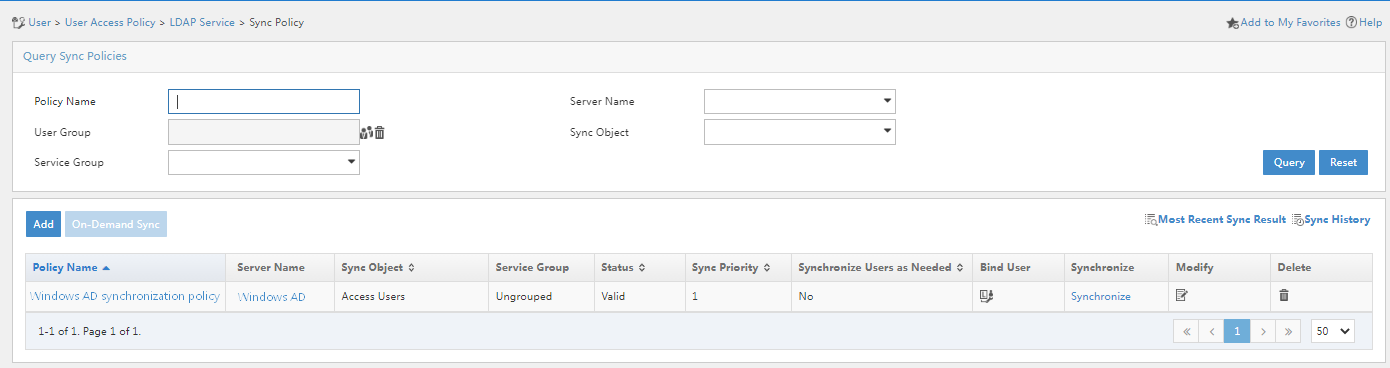Click the Query button

point(1289,162)
